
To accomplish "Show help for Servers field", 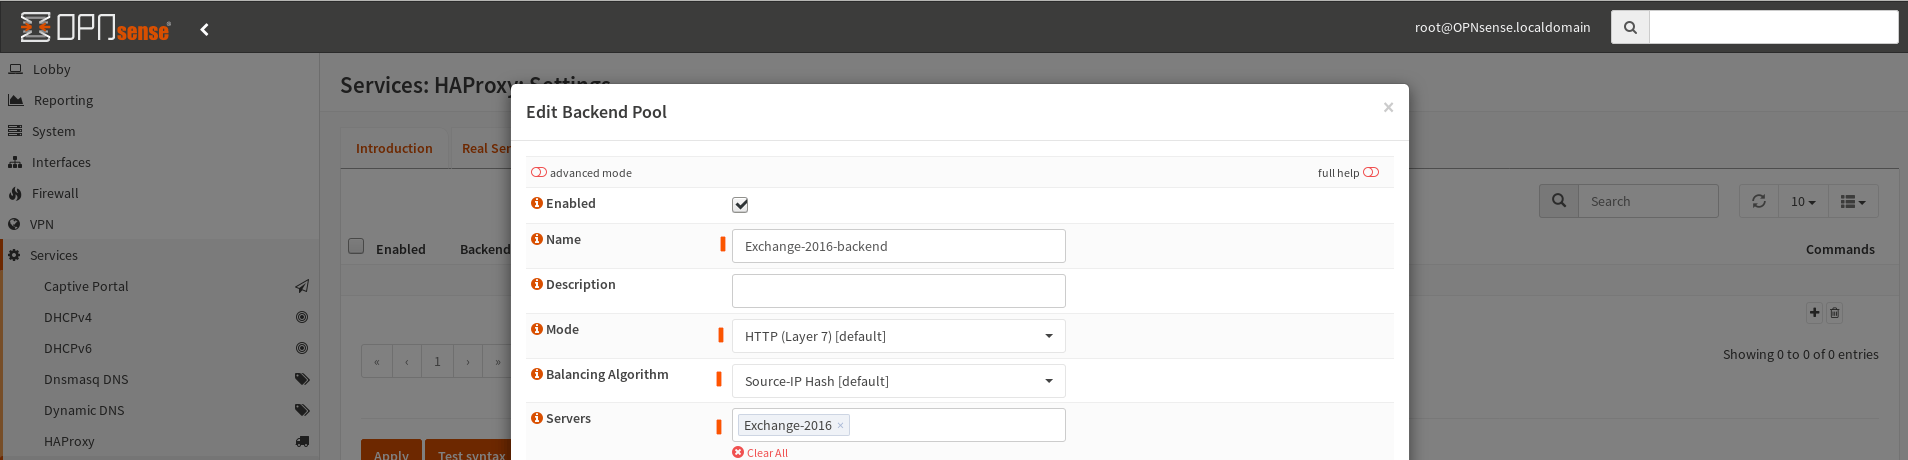I will pos(537,418).
